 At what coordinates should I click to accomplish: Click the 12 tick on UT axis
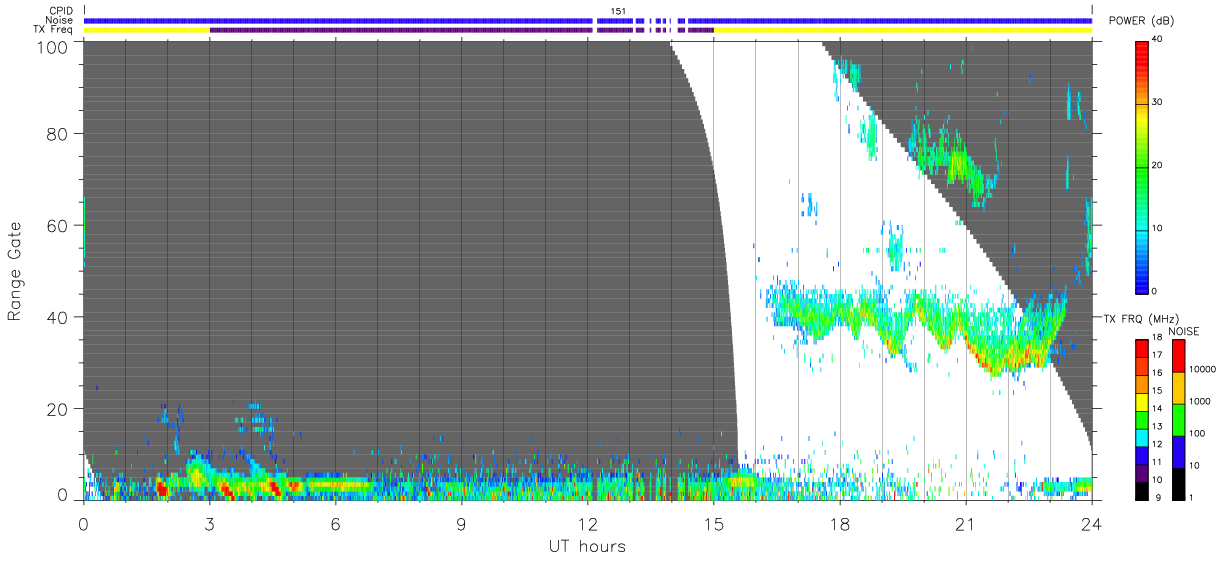pos(587,523)
